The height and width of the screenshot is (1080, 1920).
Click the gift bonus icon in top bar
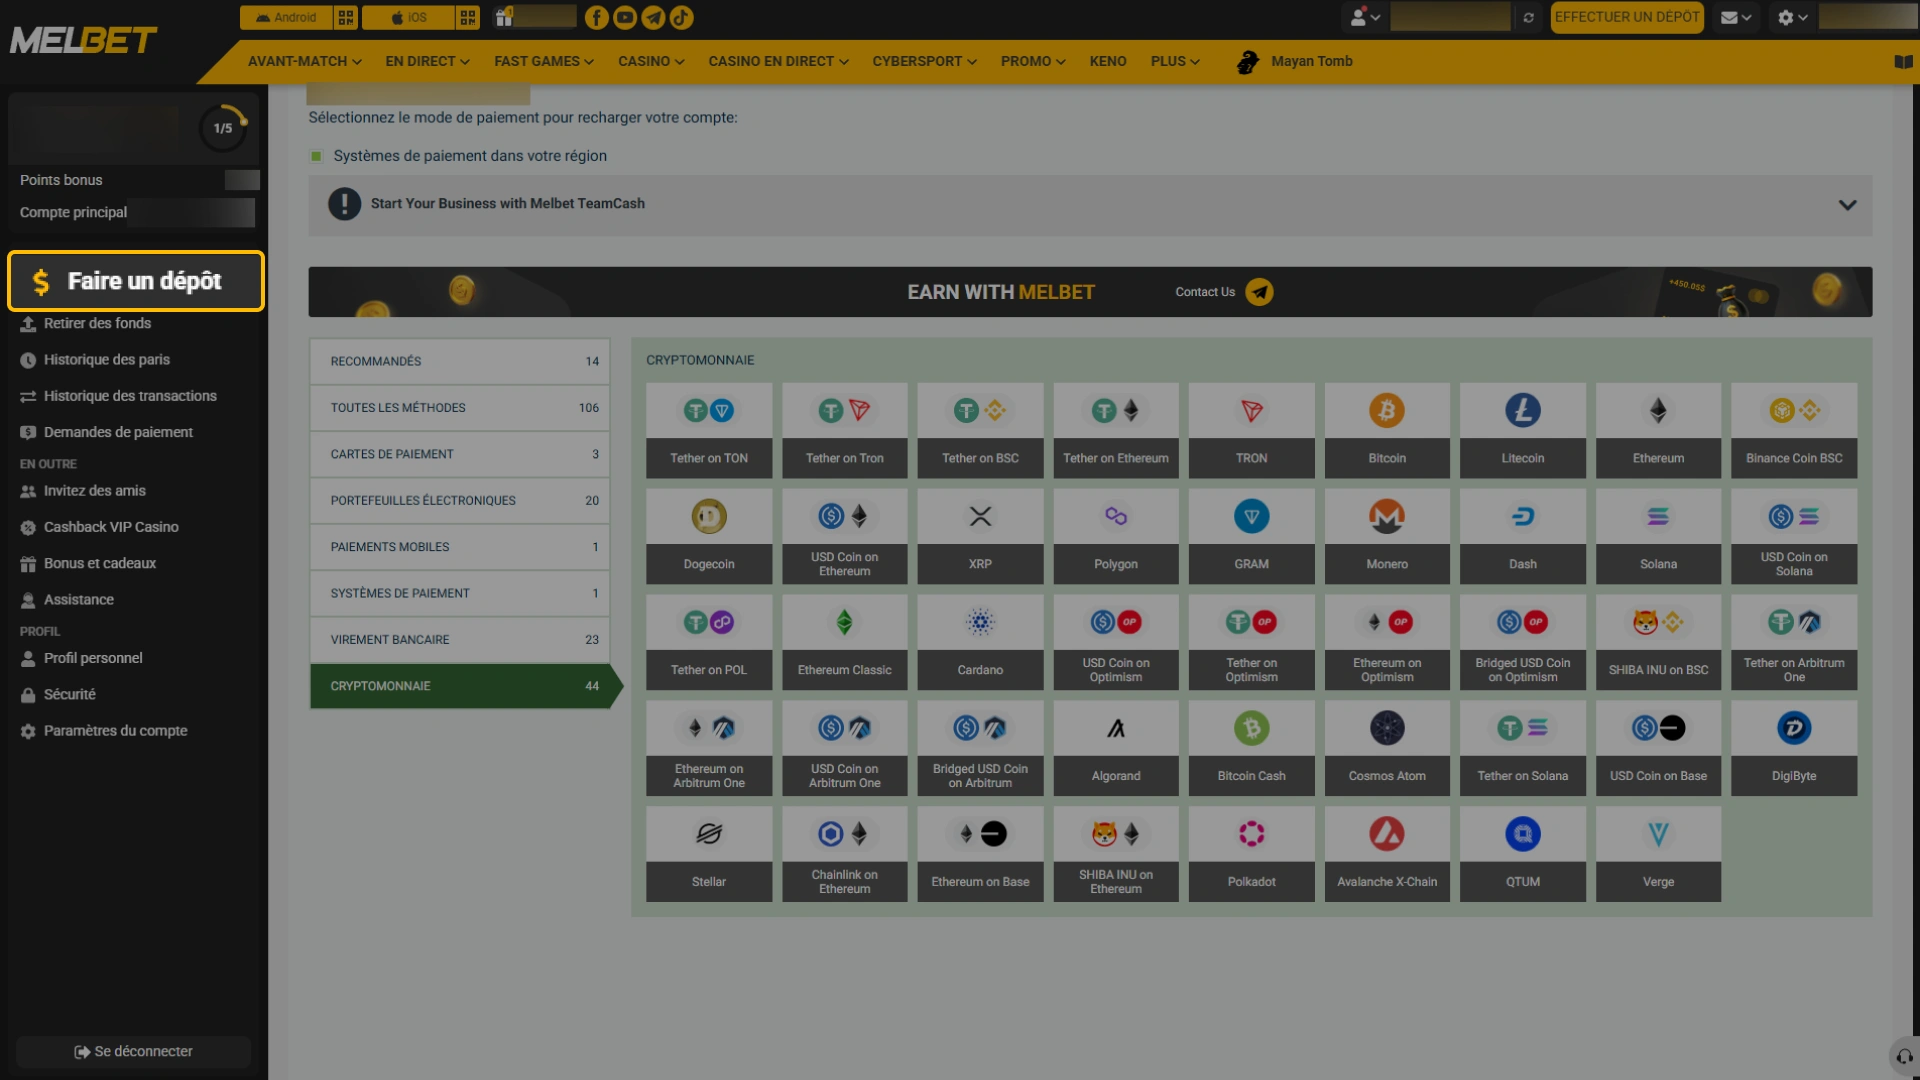pyautogui.click(x=504, y=17)
